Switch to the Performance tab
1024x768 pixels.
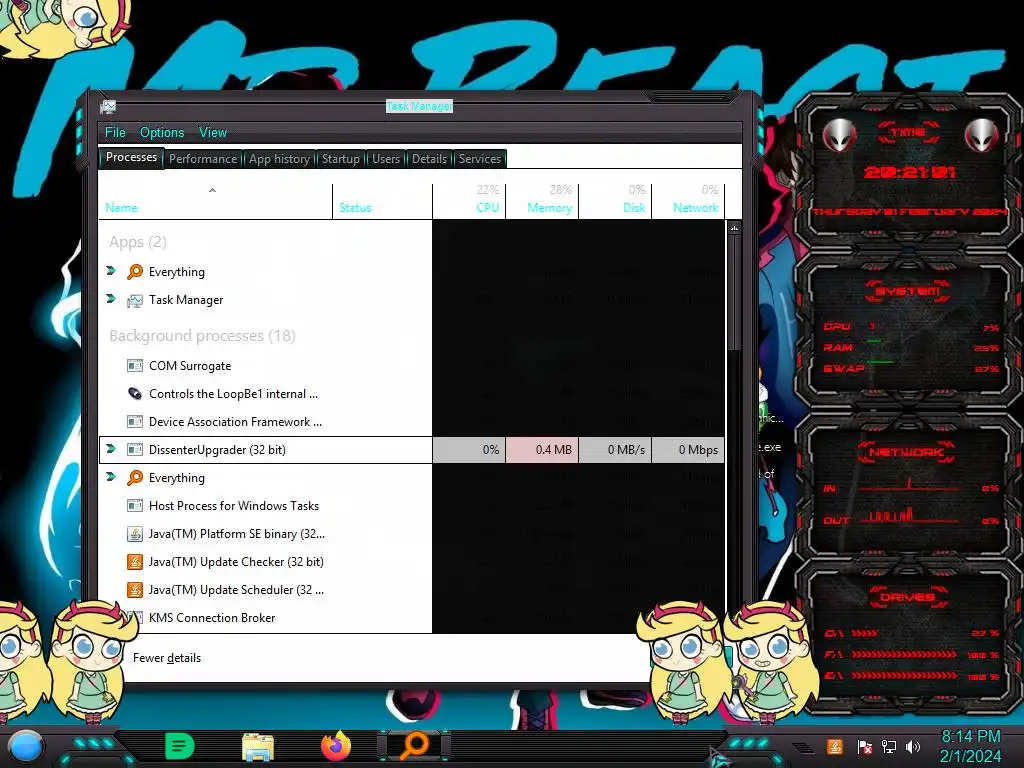pyautogui.click(x=203, y=159)
